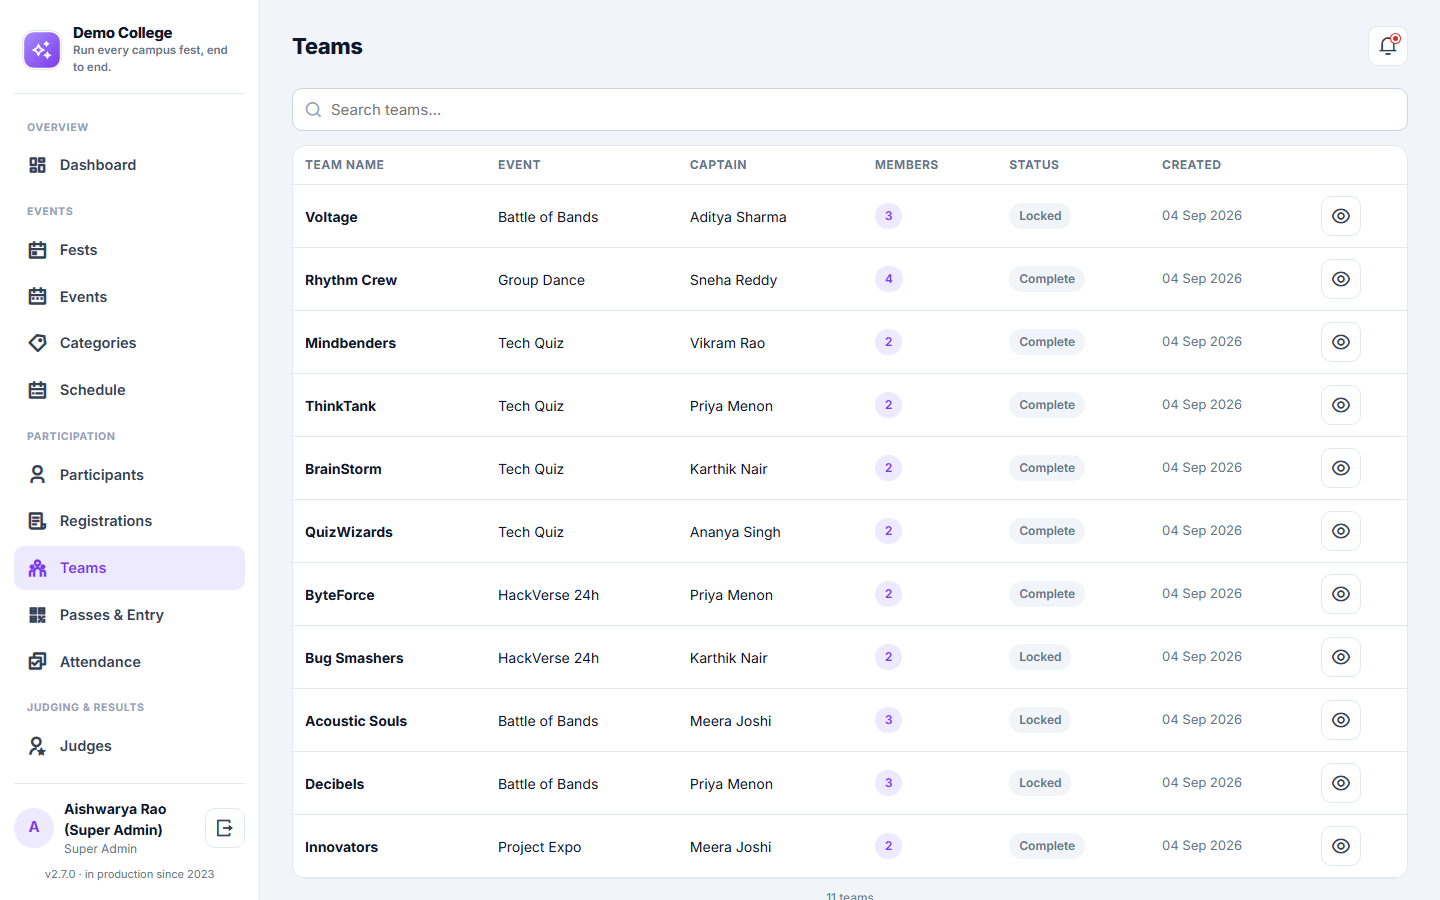Click the eye icon for Acoustic Souls
Viewport: 1440px width, 900px height.
tap(1341, 720)
